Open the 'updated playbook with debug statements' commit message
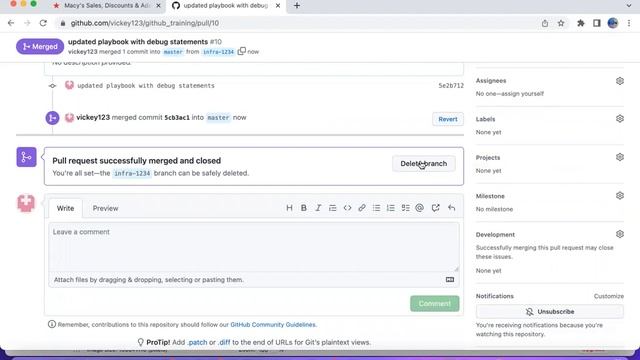The height and width of the screenshot is (360, 640). (146, 86)
